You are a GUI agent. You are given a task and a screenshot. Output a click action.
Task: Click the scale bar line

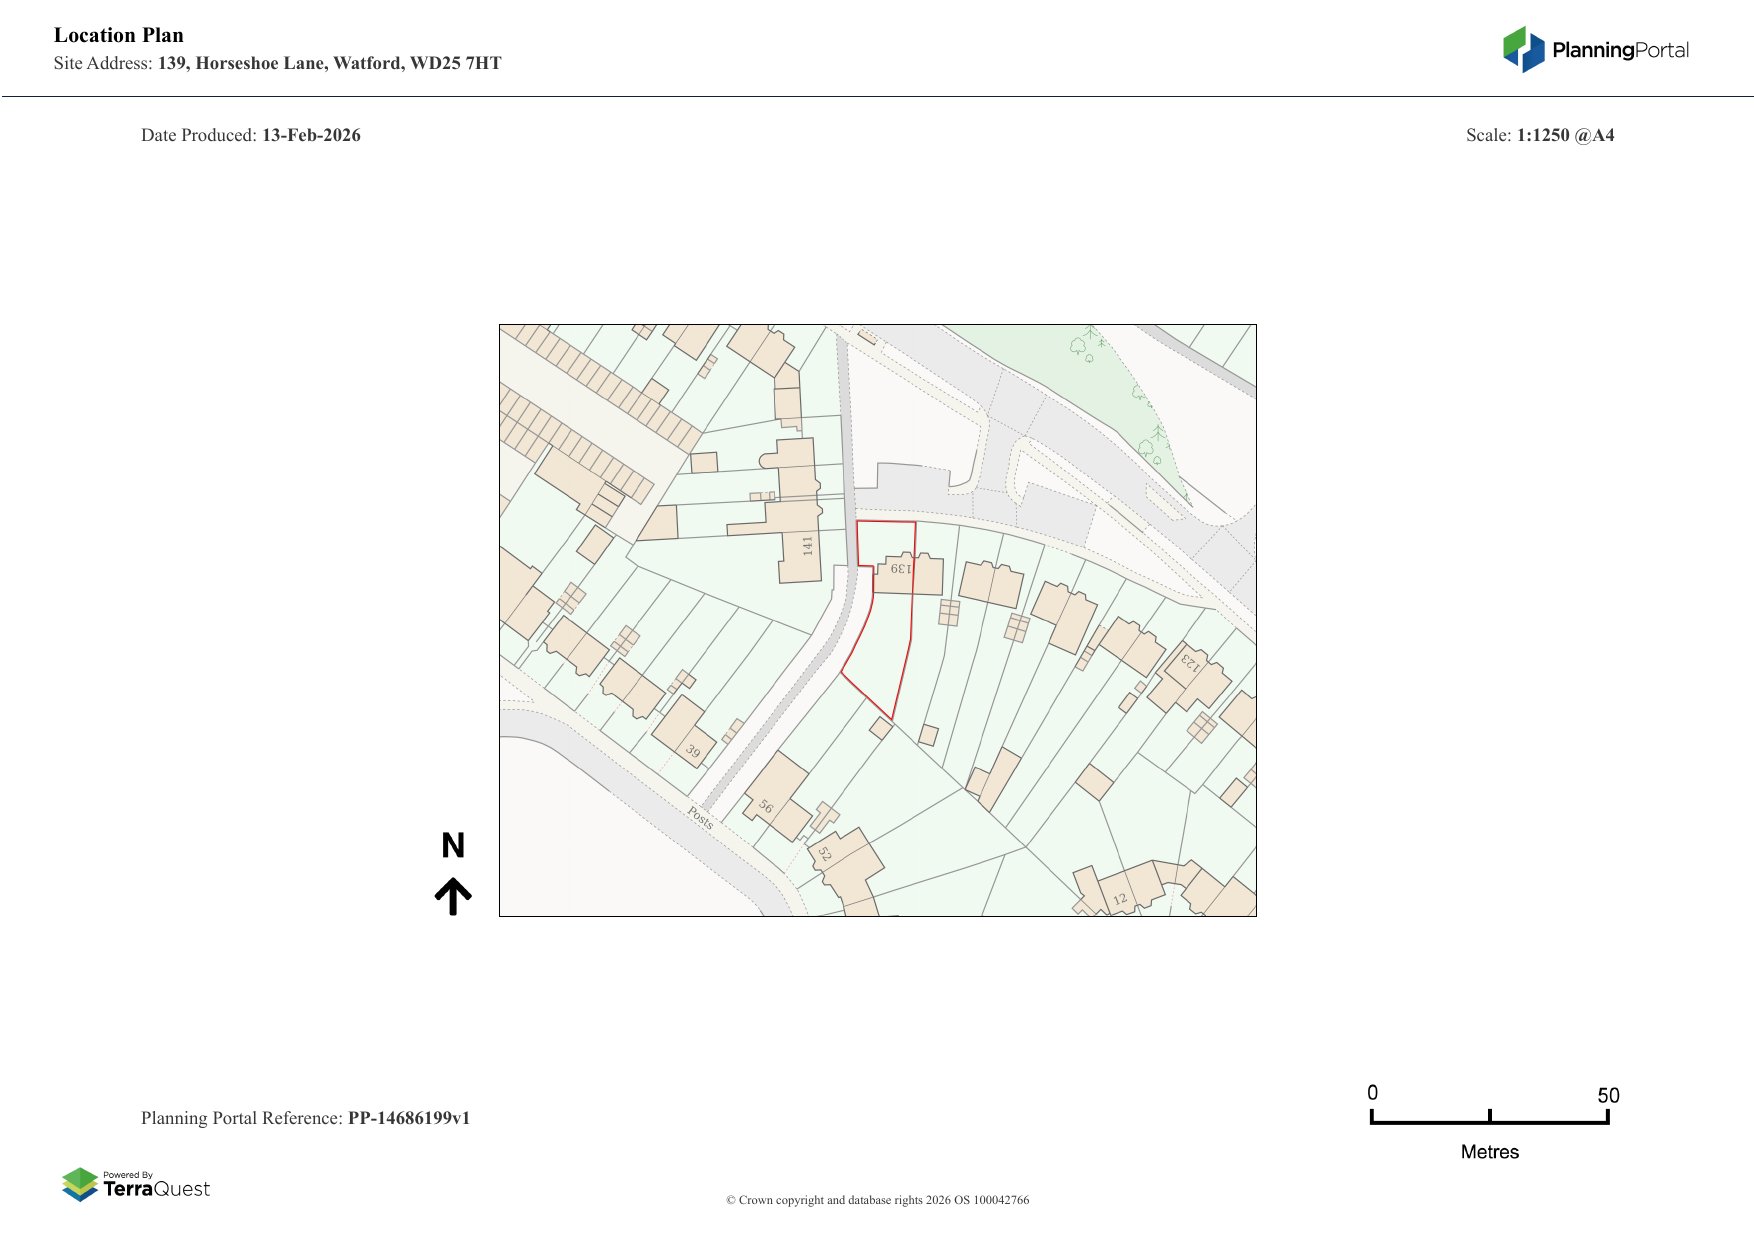point(1489,1122)
